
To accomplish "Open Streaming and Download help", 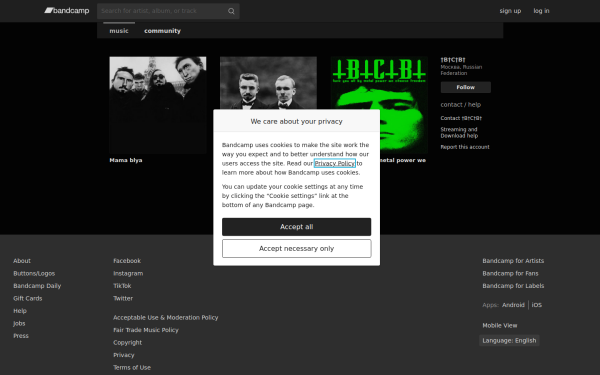I will click(x=459, y=132).
